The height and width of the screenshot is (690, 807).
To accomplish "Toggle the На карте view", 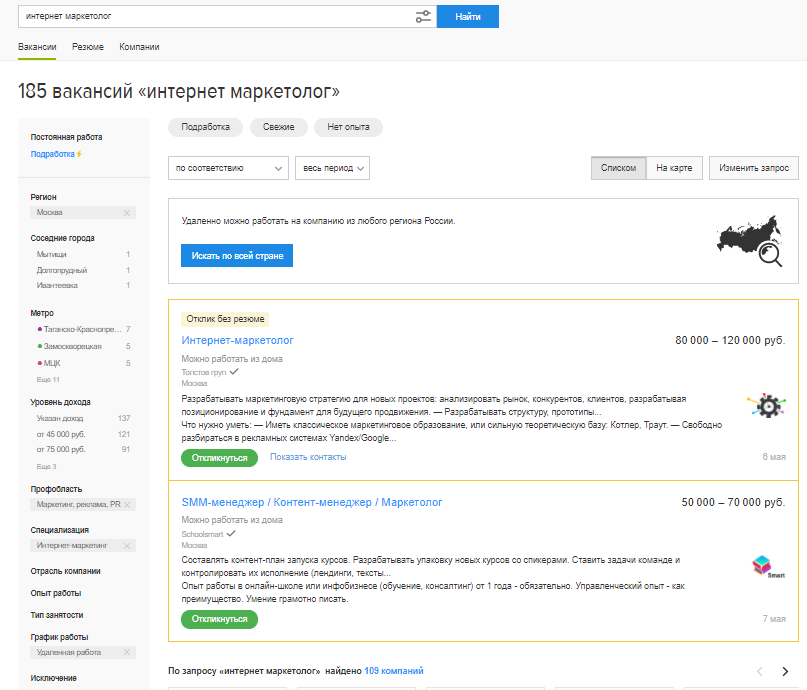I will [674, 168].
